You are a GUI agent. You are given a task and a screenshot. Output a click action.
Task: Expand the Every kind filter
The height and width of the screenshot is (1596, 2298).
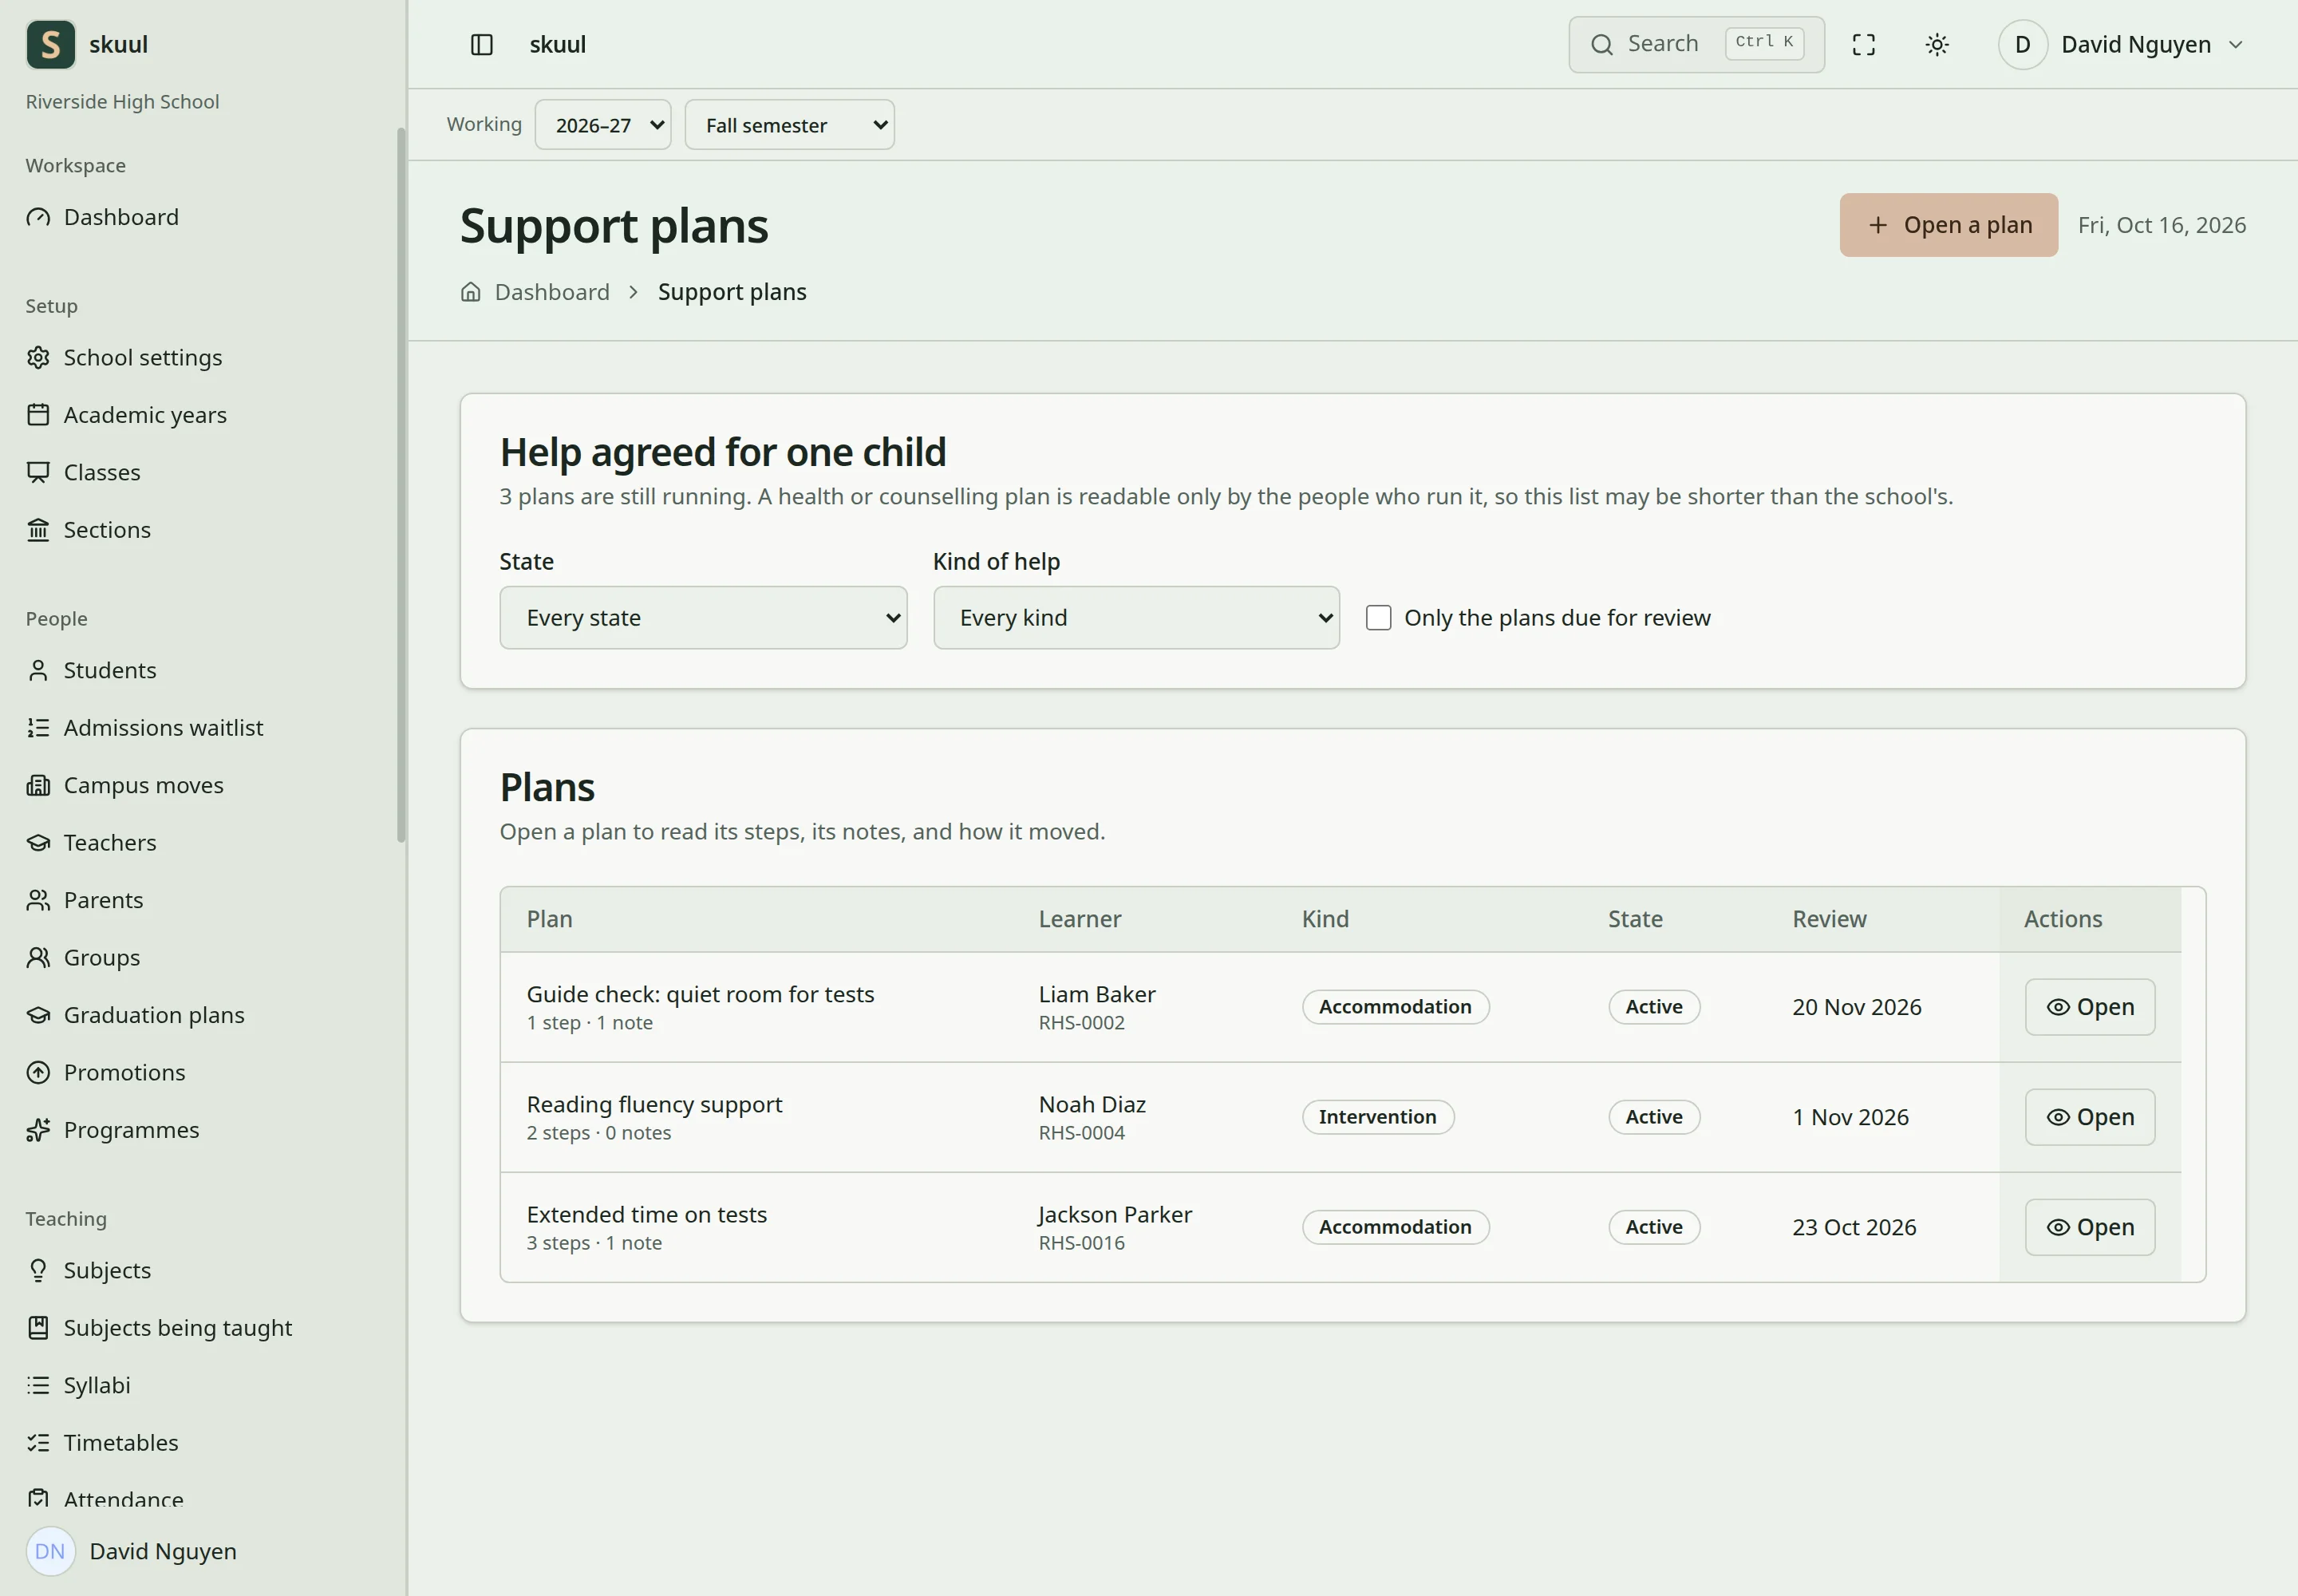click(1136, 618)
